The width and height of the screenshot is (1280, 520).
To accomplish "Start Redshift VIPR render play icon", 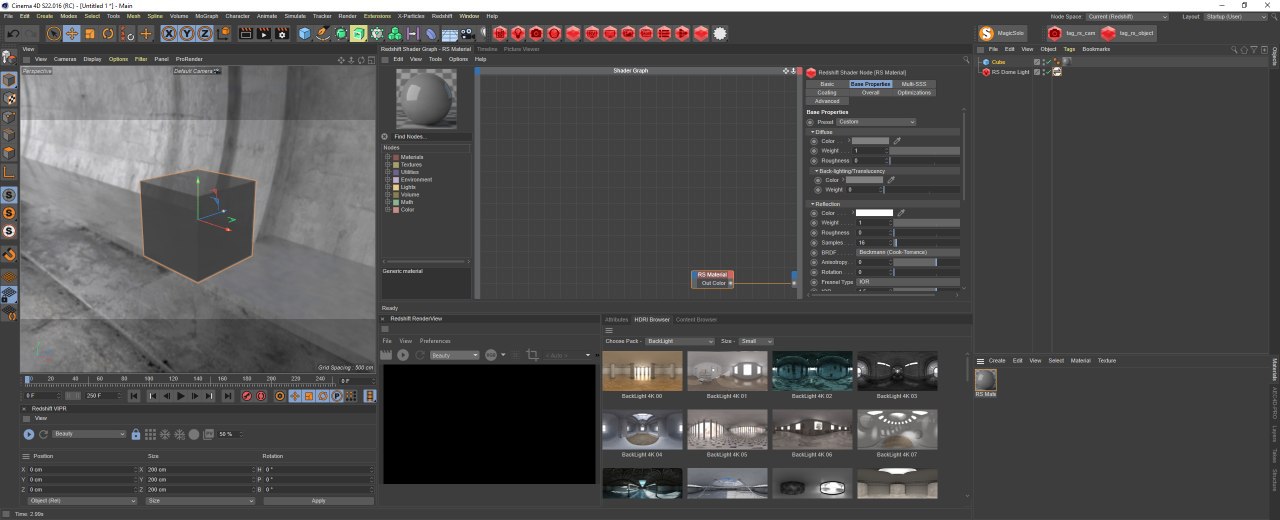I will coord(29,434).
